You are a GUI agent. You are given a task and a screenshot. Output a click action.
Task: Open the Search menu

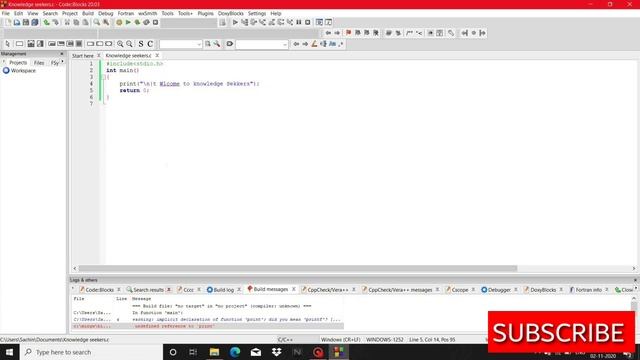coord(50,13)
